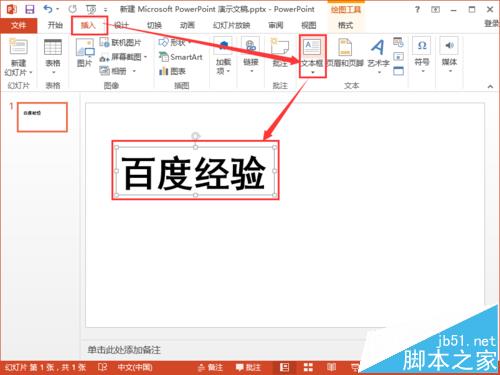Open the 审阅 tab
This screenshot has height=375, width=500.
point(276,25)
